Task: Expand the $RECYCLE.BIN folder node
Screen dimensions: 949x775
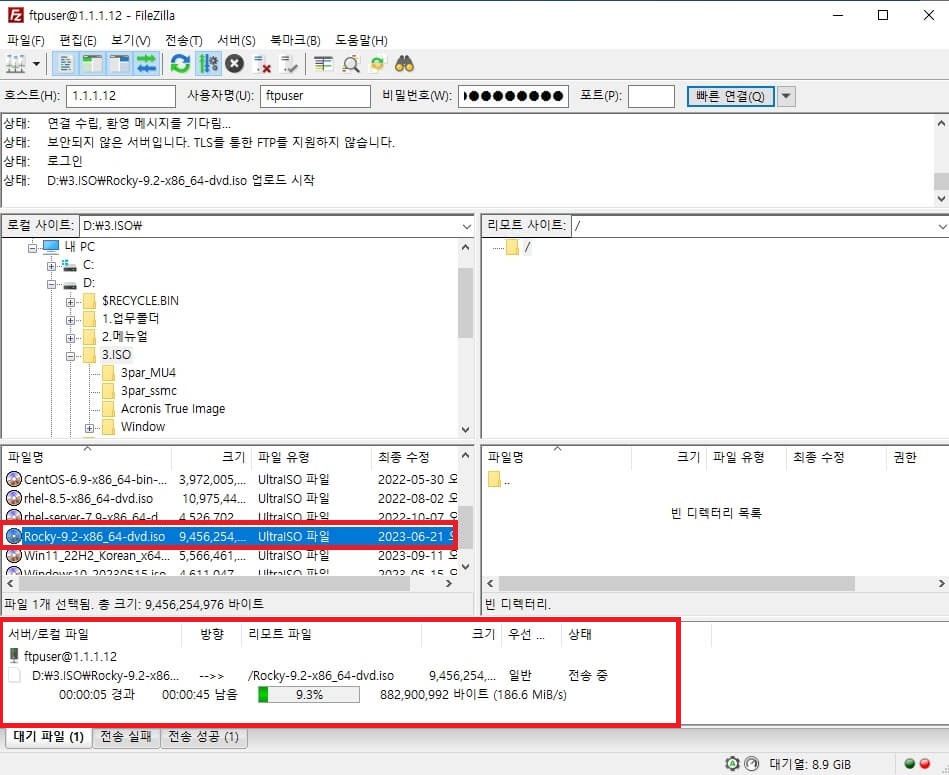Action: point(71,302)
